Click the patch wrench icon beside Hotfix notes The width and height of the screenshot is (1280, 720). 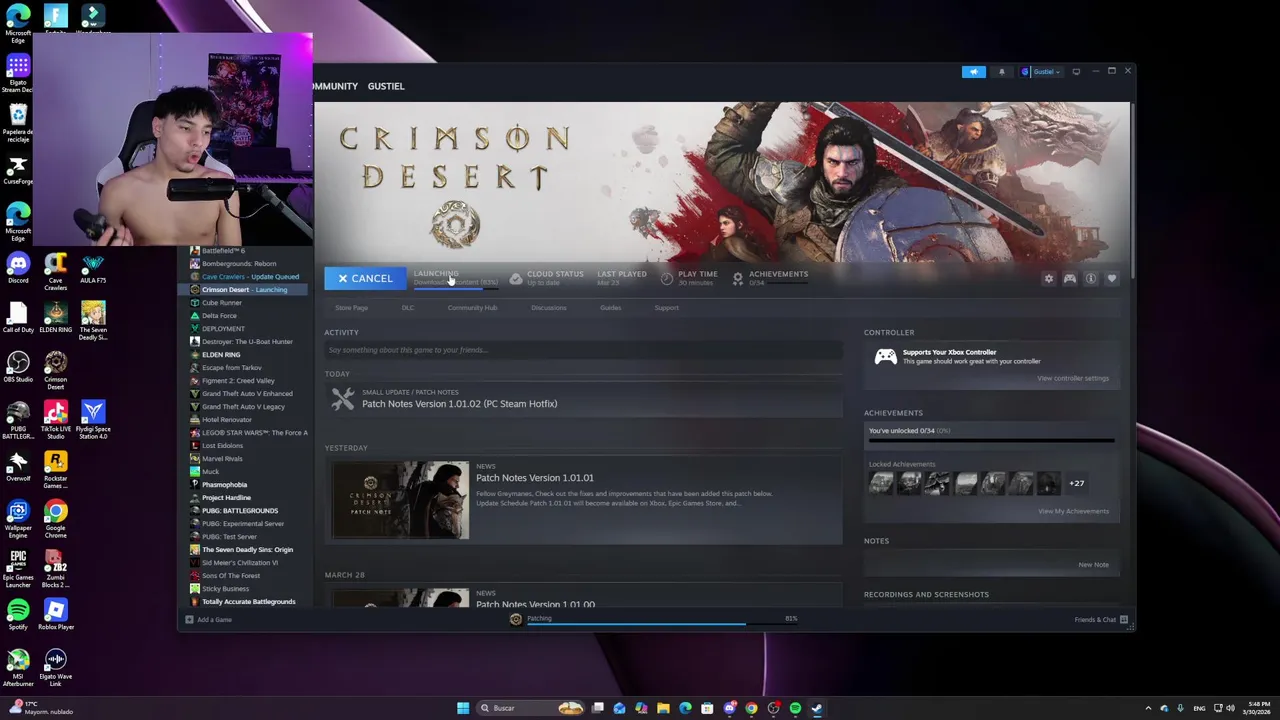click(x=343, y=399)
